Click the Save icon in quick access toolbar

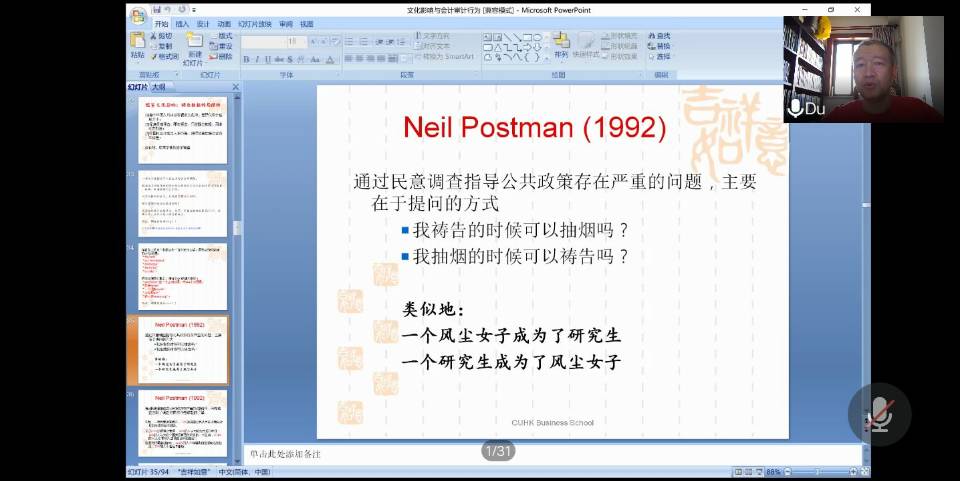point(157,9)
